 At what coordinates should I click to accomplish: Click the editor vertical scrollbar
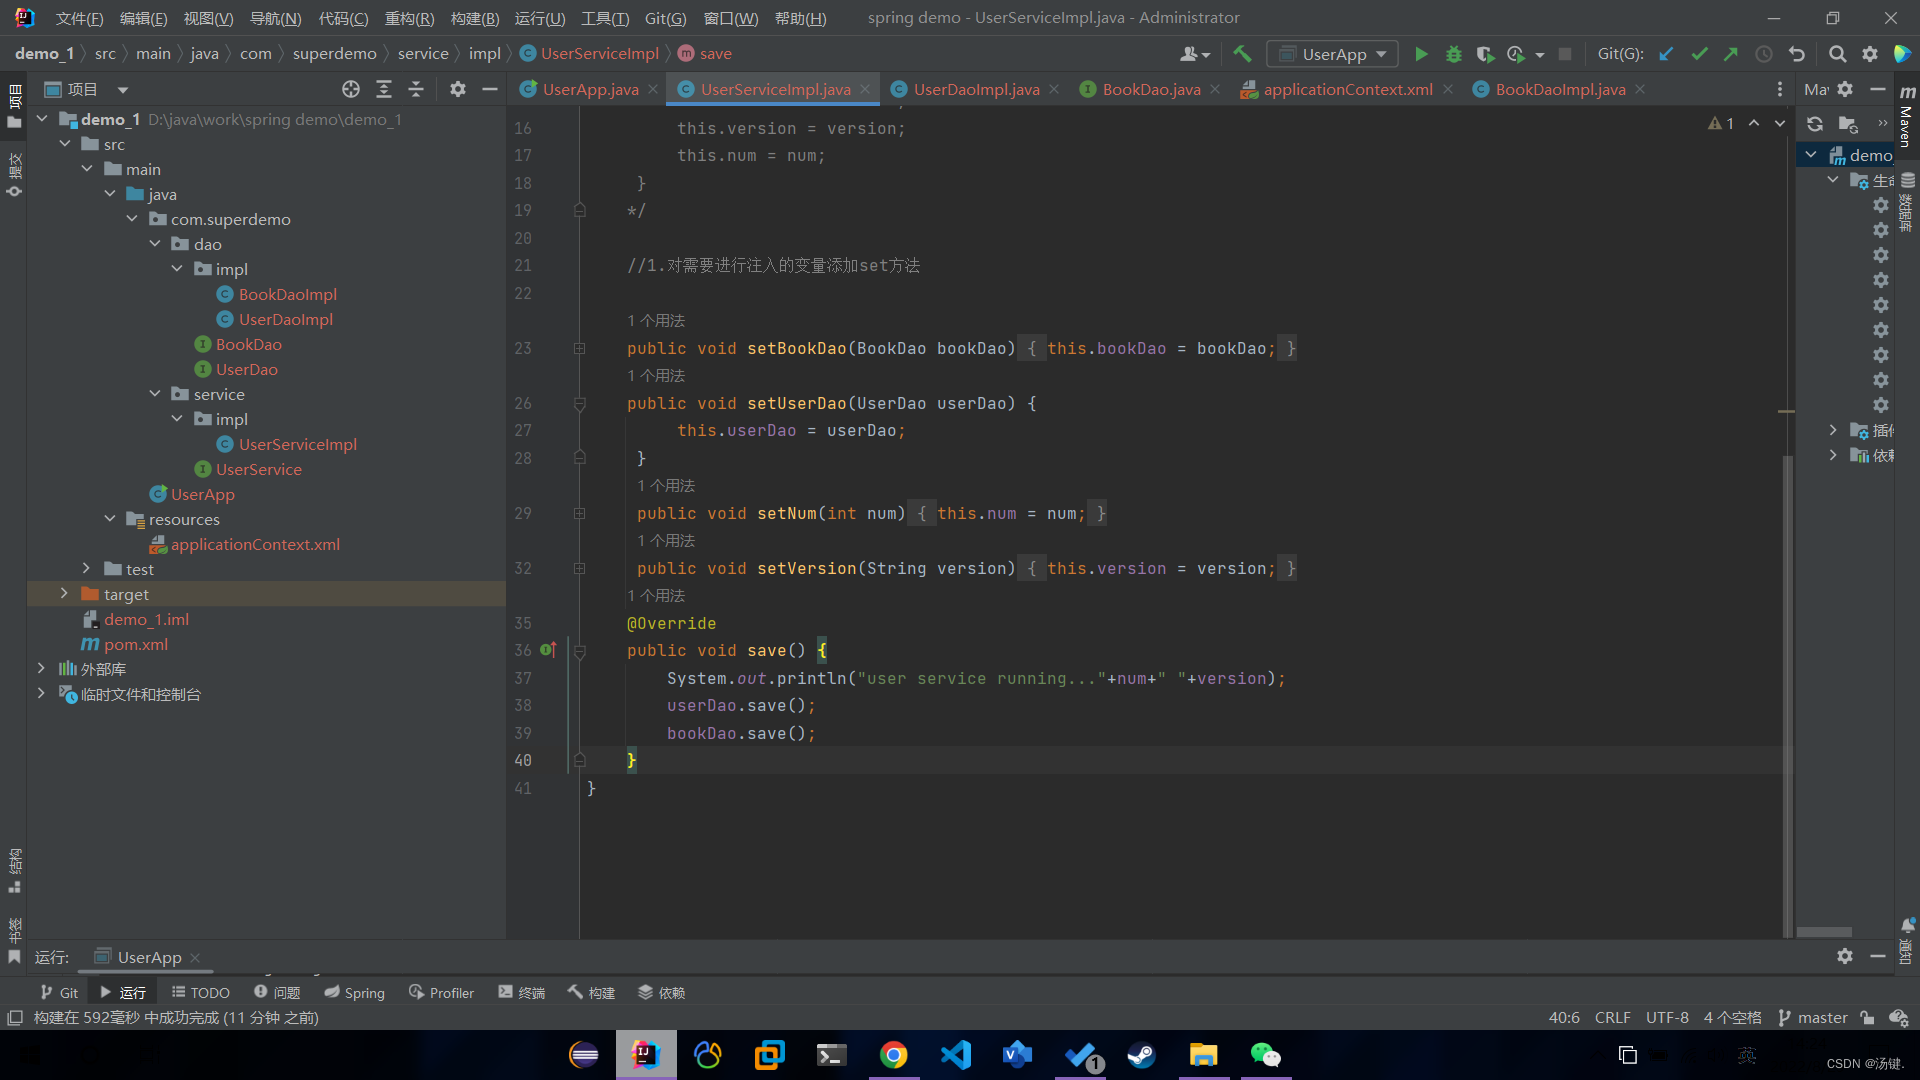point(1786,690)
